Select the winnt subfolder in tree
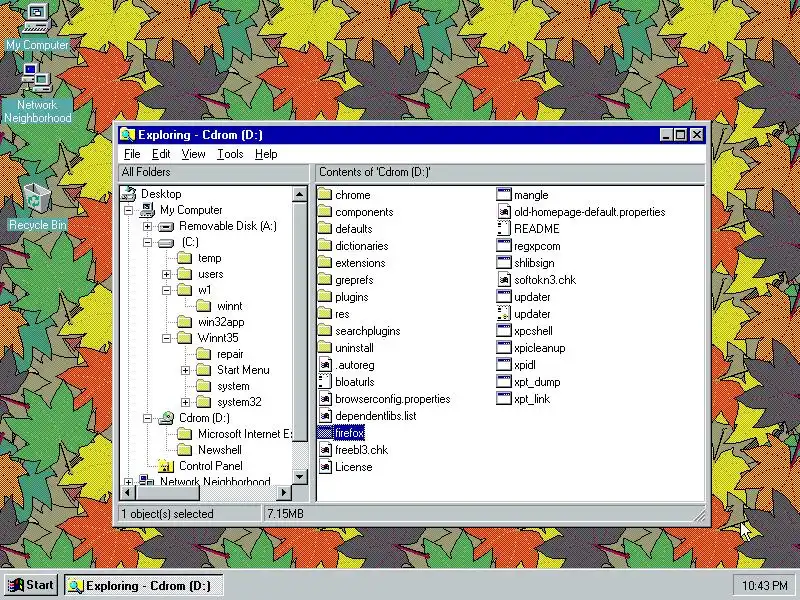This screenshot has width=800, height=600. click(230, 306)
